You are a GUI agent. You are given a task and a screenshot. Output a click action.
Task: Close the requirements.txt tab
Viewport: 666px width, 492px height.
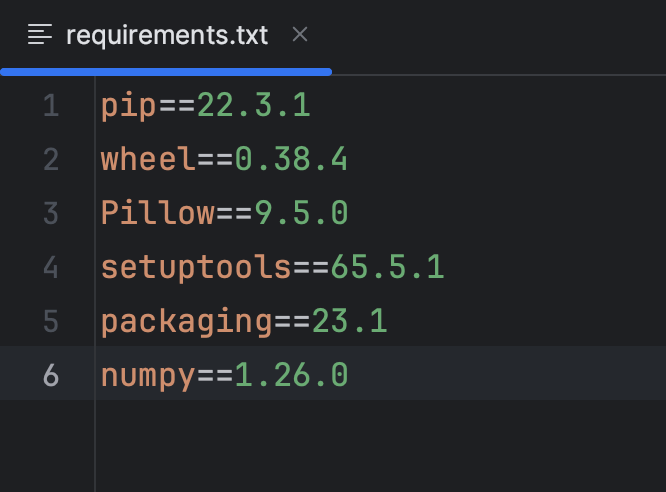click(x=300, y=35)
